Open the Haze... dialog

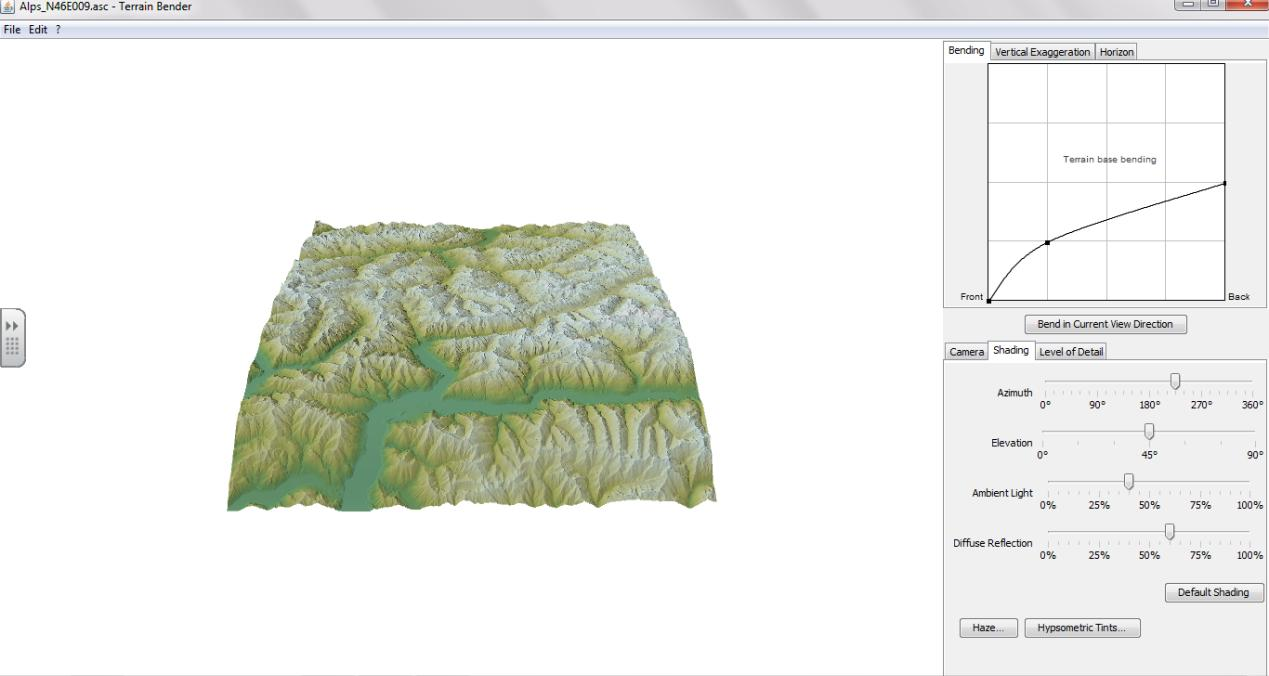click(x=988, y=628)
